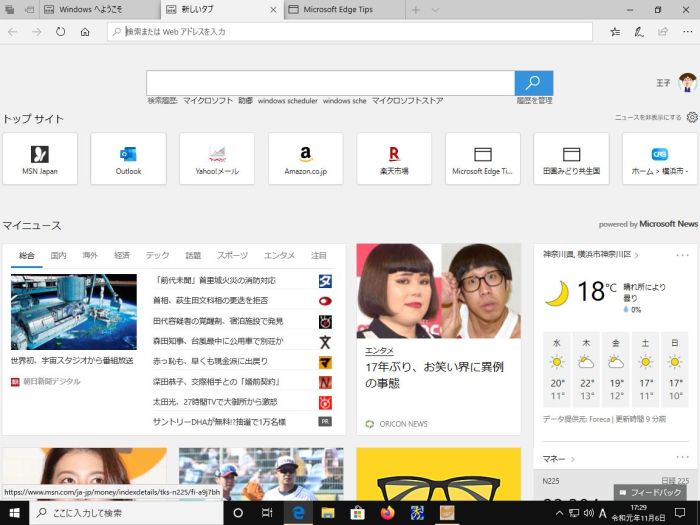Click the Add notes pen icon

pos(639,32)
